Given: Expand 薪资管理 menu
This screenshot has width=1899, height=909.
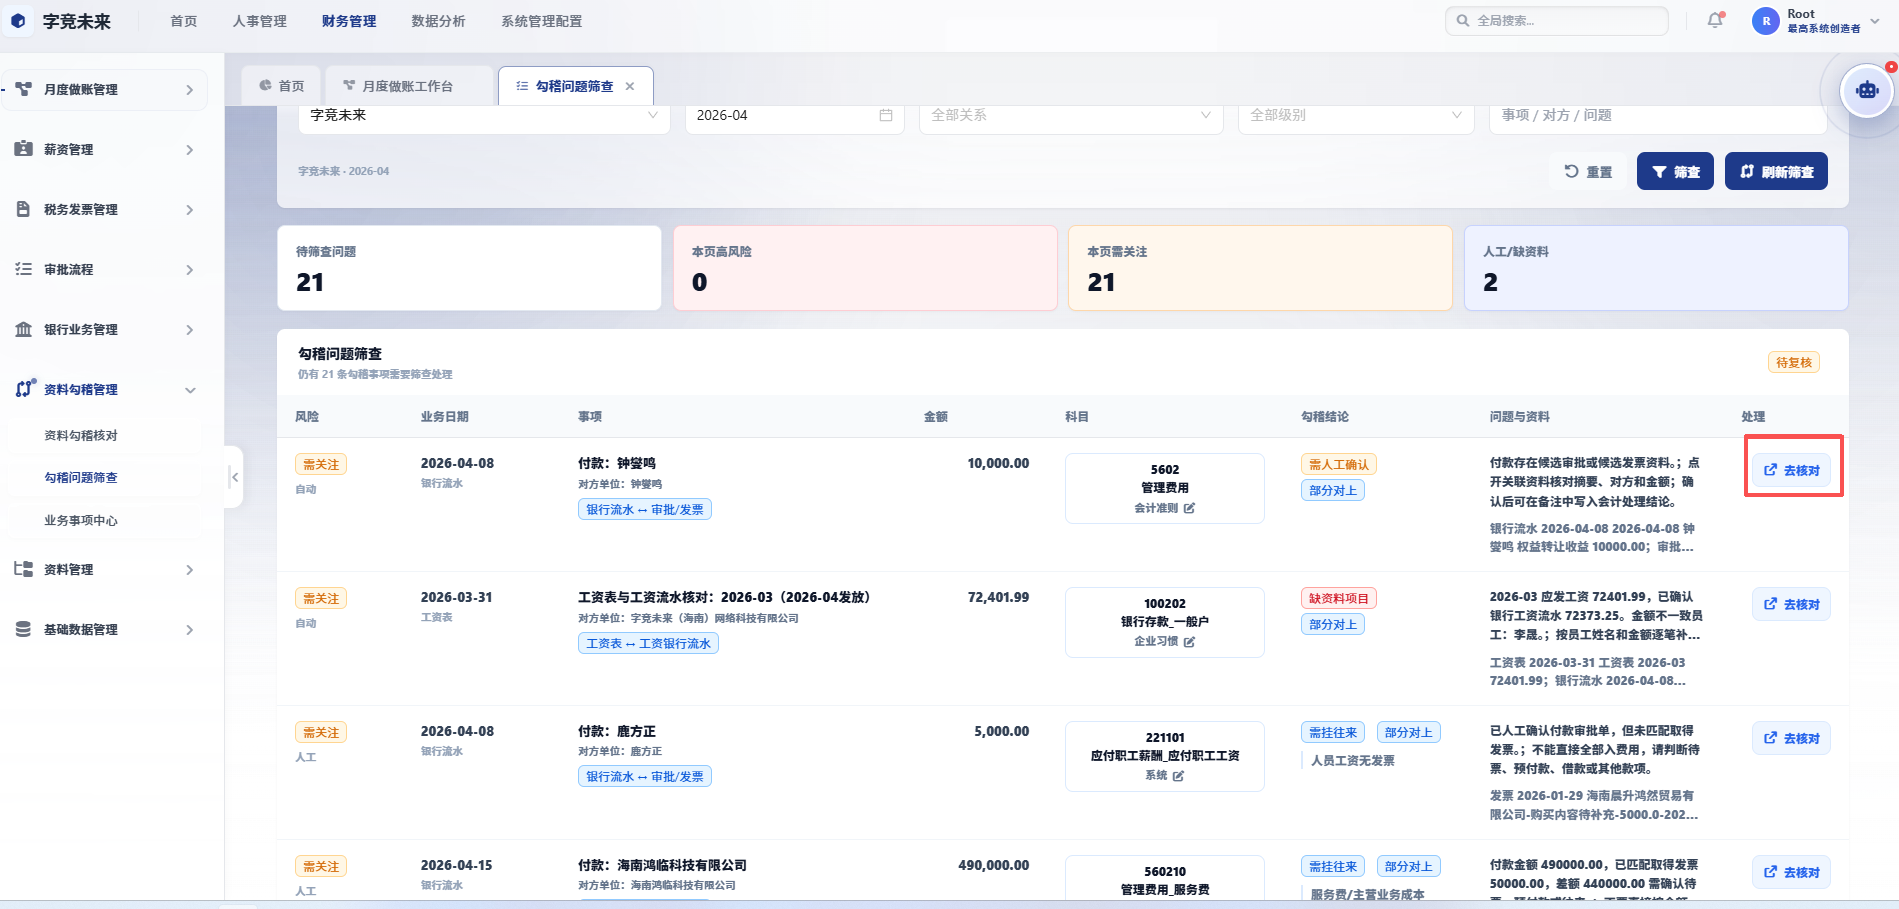Looking at the screenshot, I should click(x=190, y=150).
